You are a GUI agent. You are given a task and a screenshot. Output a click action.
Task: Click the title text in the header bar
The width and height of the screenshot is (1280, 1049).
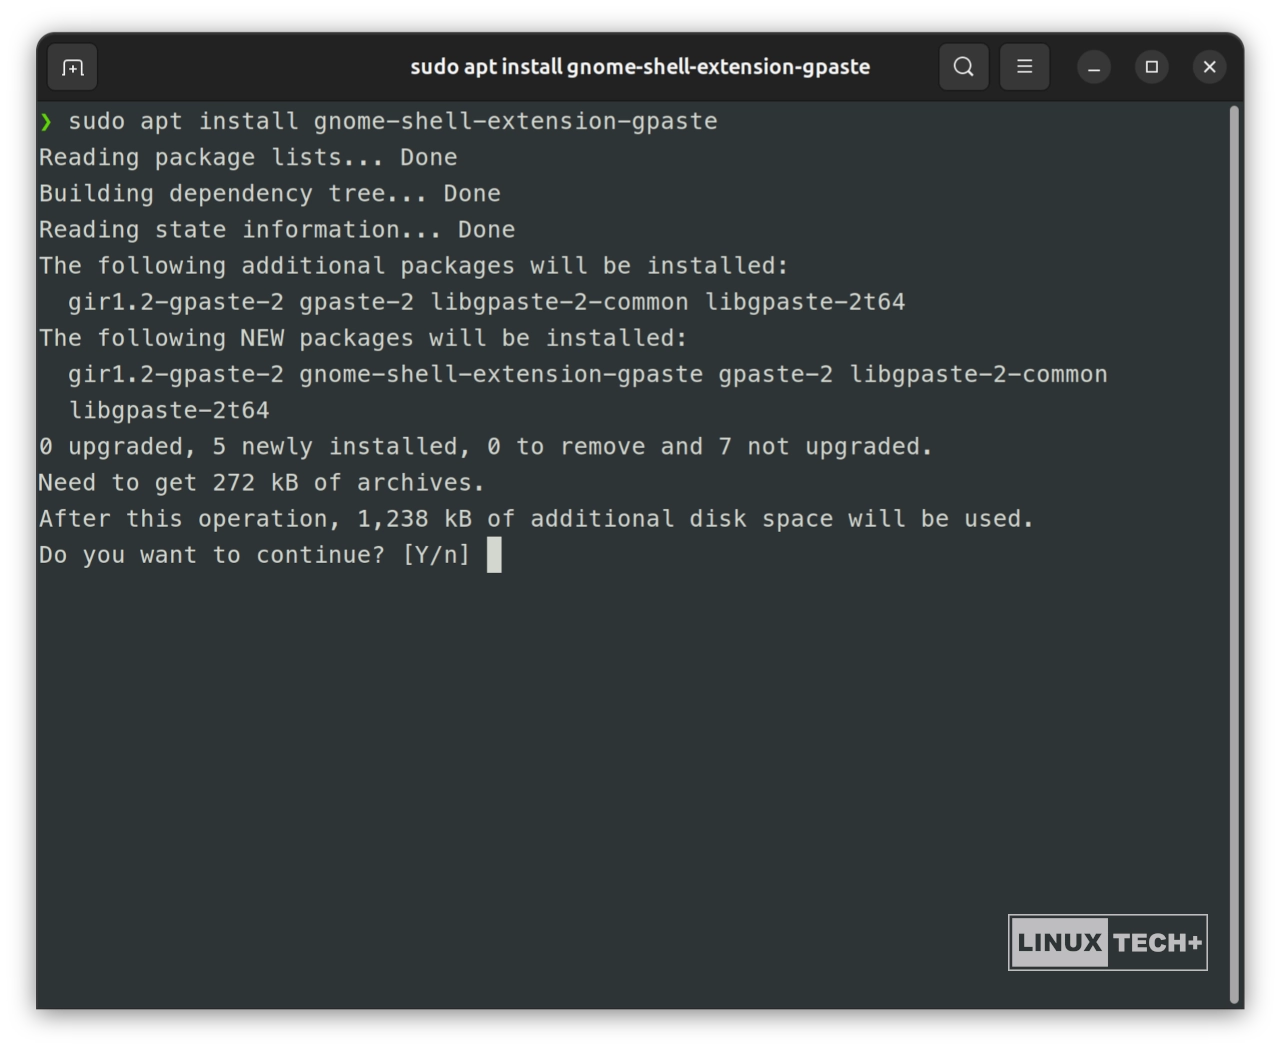[x=640, y=67]
